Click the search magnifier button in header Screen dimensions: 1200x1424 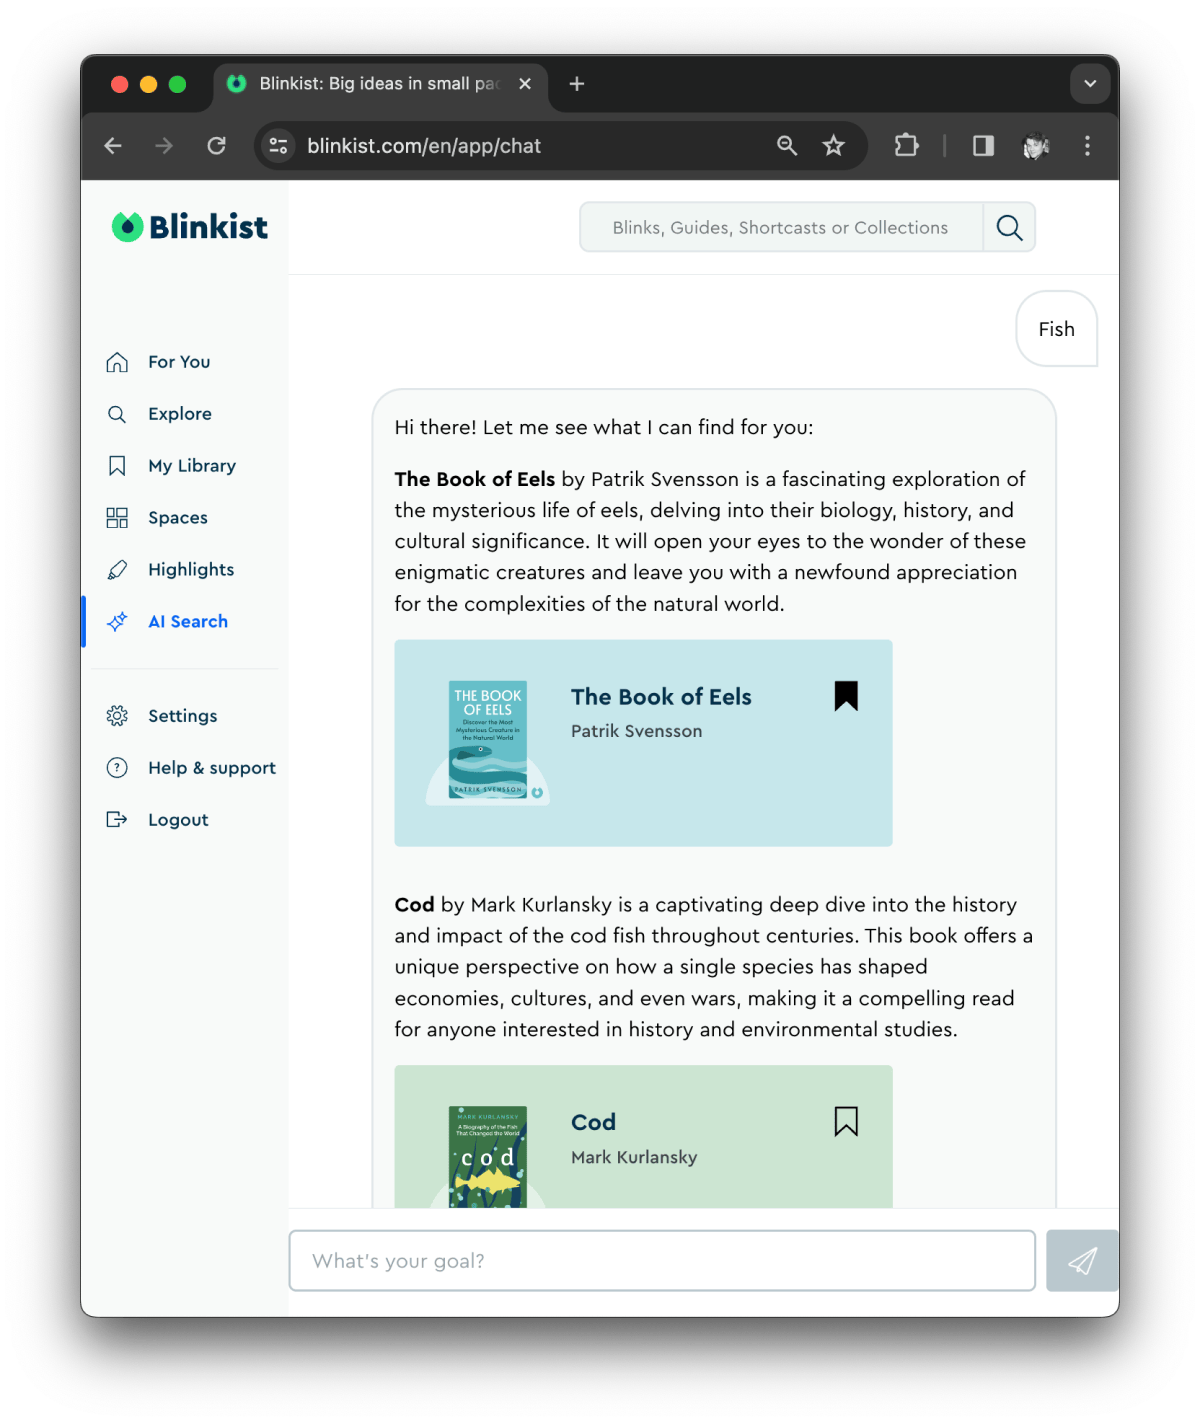coord(1009,228)
